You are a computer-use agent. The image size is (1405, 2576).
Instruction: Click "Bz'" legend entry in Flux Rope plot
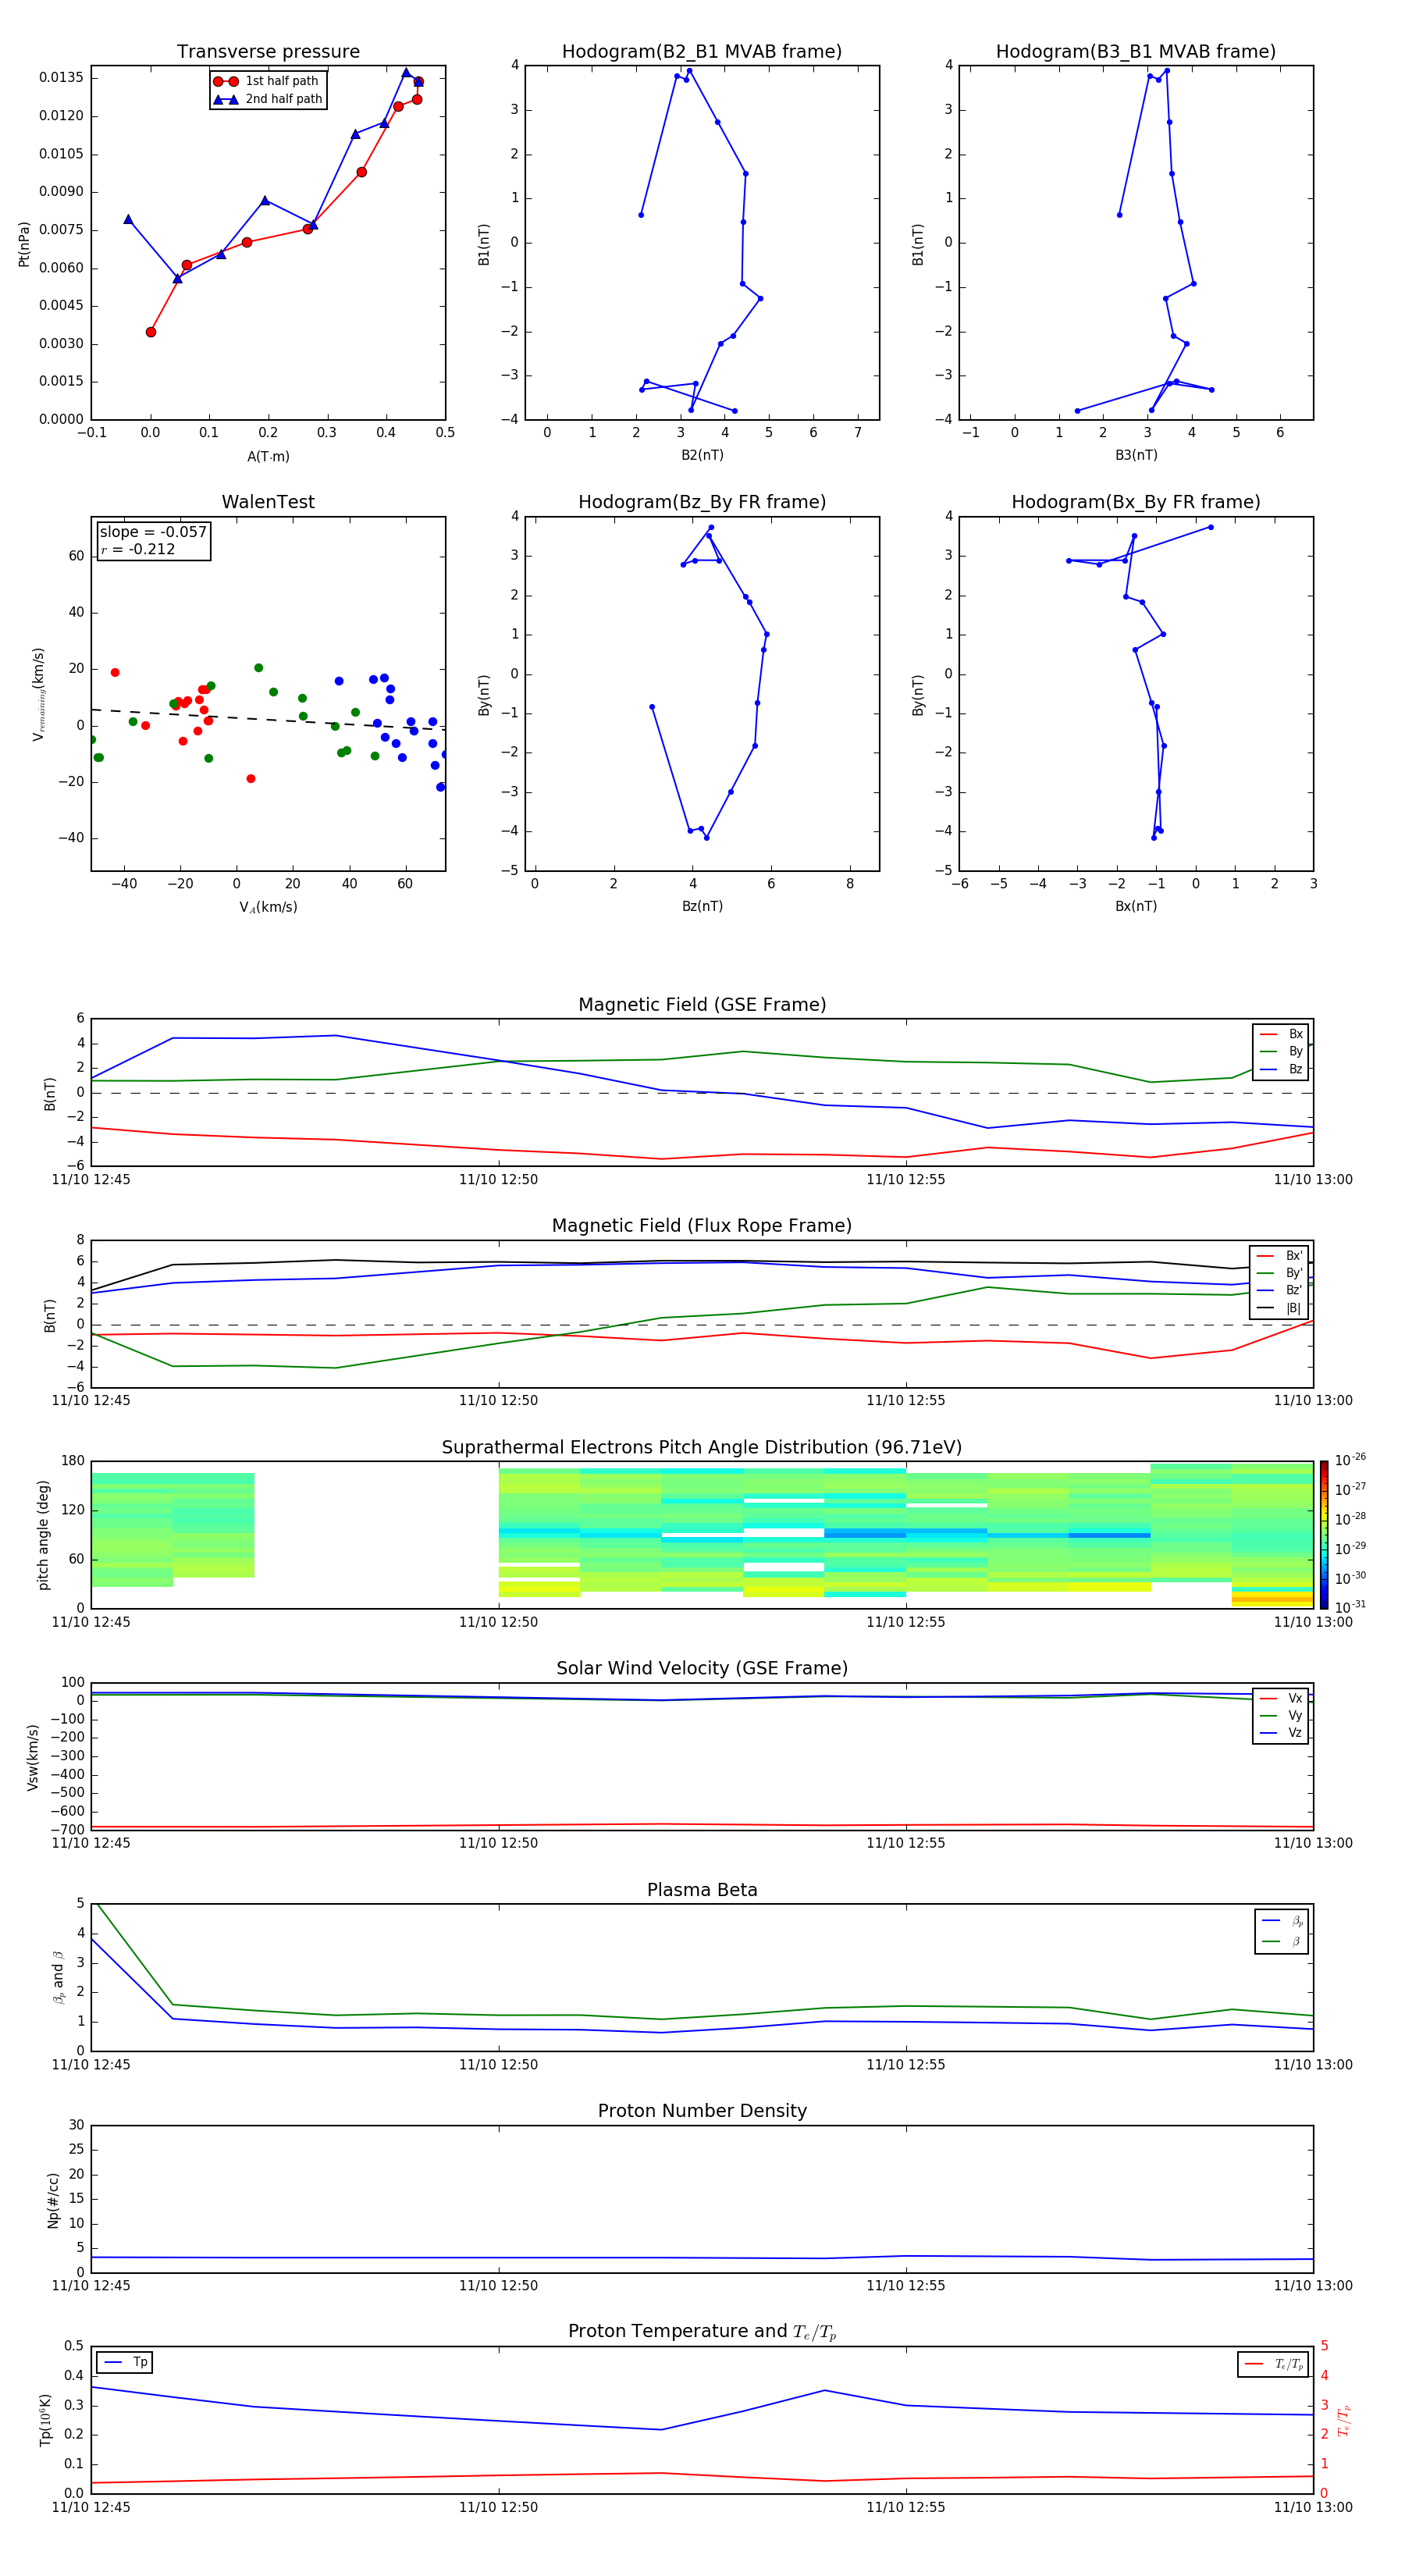point(1279,1290)
